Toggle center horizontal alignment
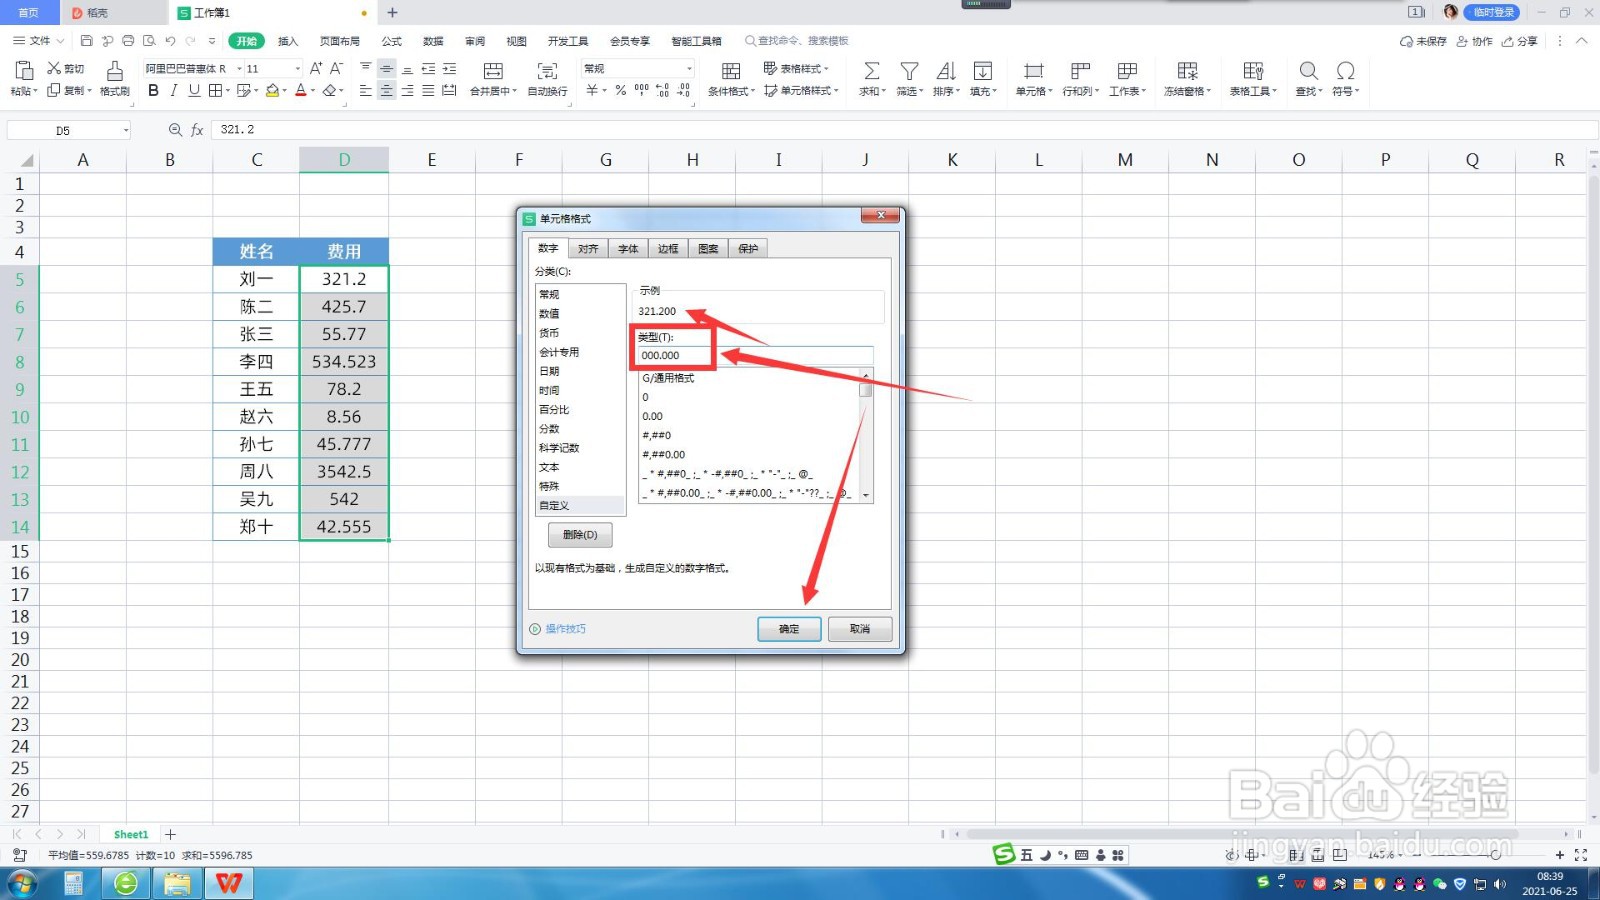 [386, 91]
